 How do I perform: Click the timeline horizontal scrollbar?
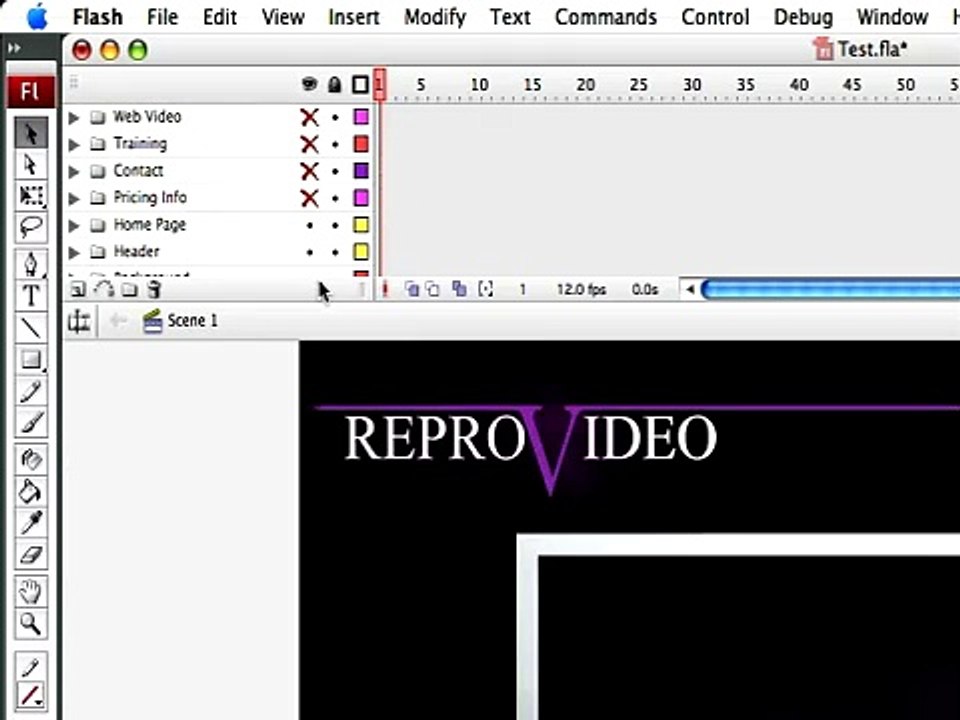[830, 289]
